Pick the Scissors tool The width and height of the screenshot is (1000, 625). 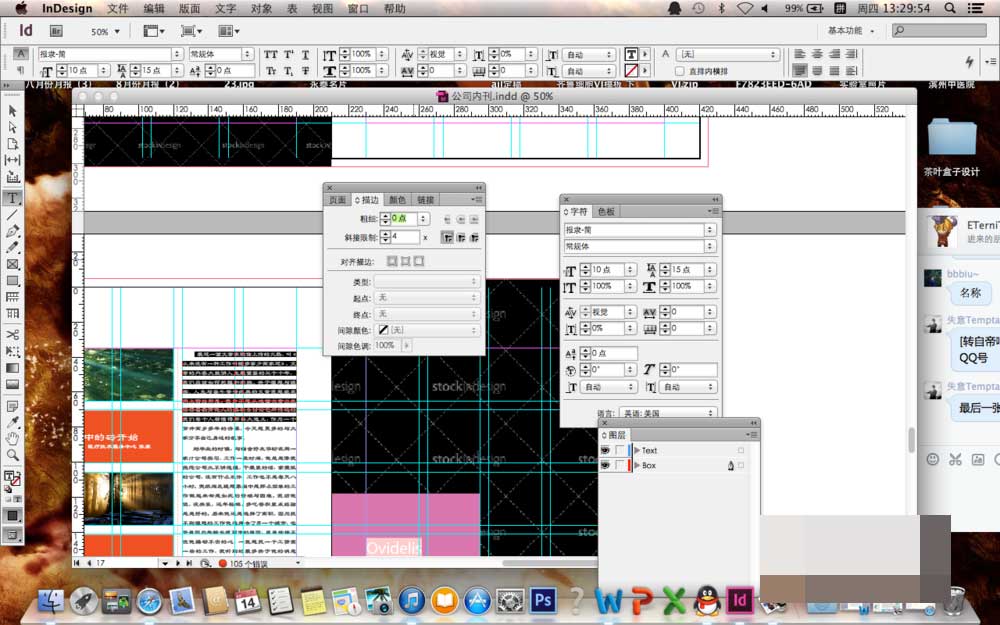point(13,334)
